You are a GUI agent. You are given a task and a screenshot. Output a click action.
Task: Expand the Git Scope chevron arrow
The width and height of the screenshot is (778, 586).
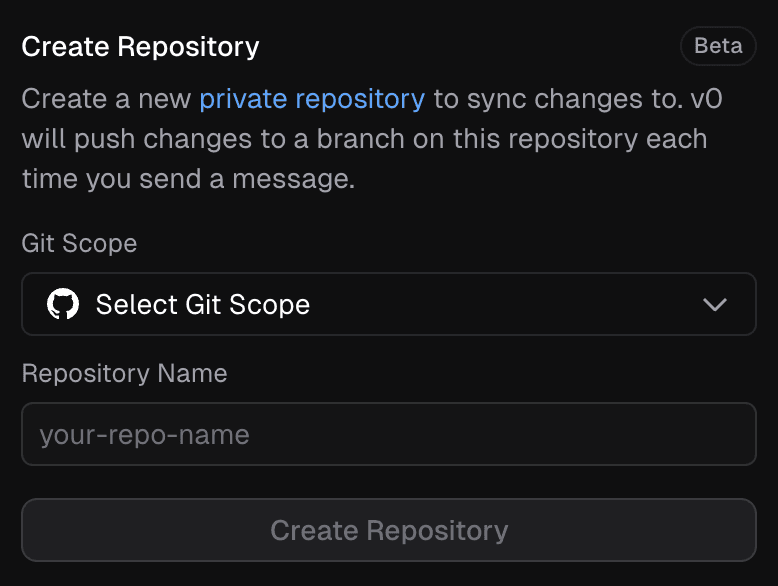coord(714,304)
